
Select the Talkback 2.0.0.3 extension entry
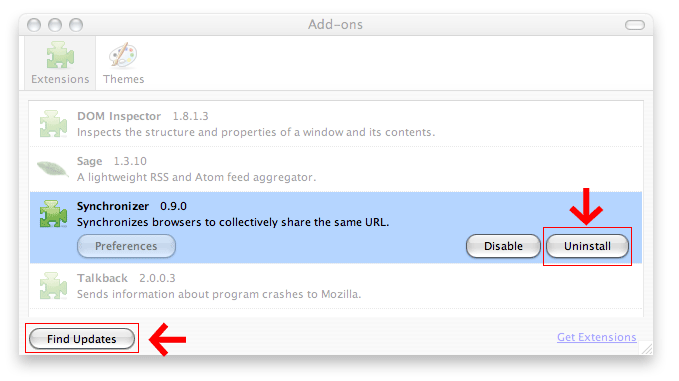pos(336,286)
